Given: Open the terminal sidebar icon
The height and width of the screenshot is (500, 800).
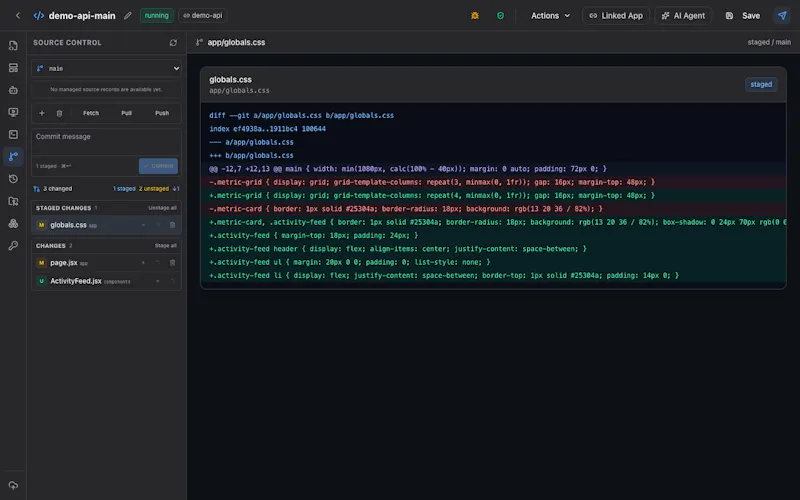Looking at the screenshot, I should tap(13, 134).
